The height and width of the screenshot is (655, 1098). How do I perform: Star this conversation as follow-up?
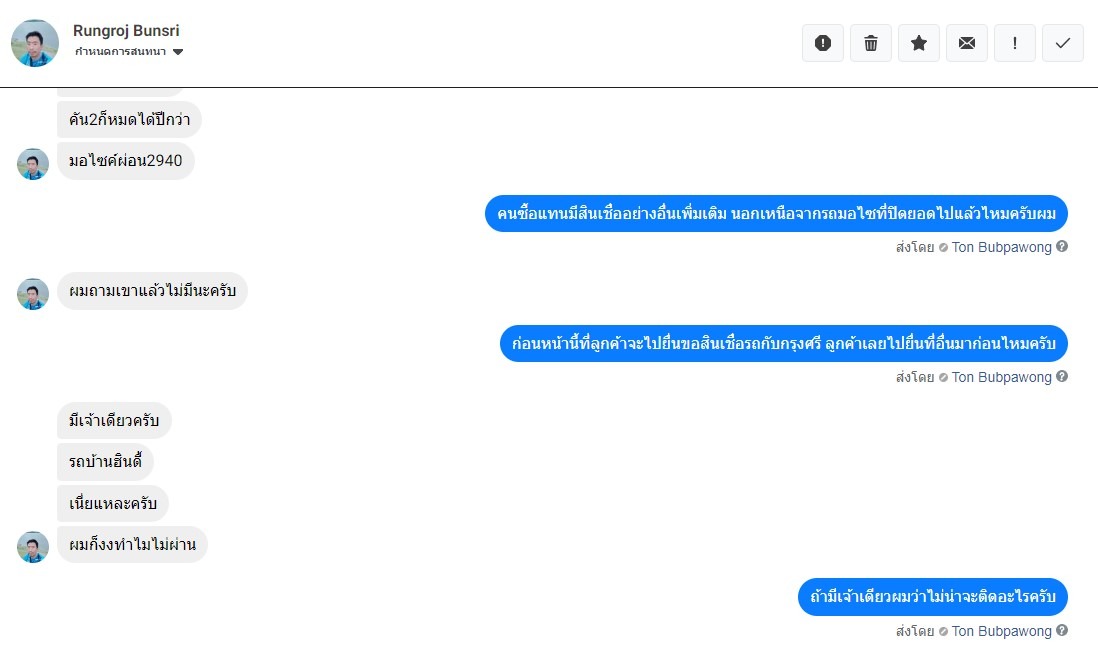click(x=919, y=43)
